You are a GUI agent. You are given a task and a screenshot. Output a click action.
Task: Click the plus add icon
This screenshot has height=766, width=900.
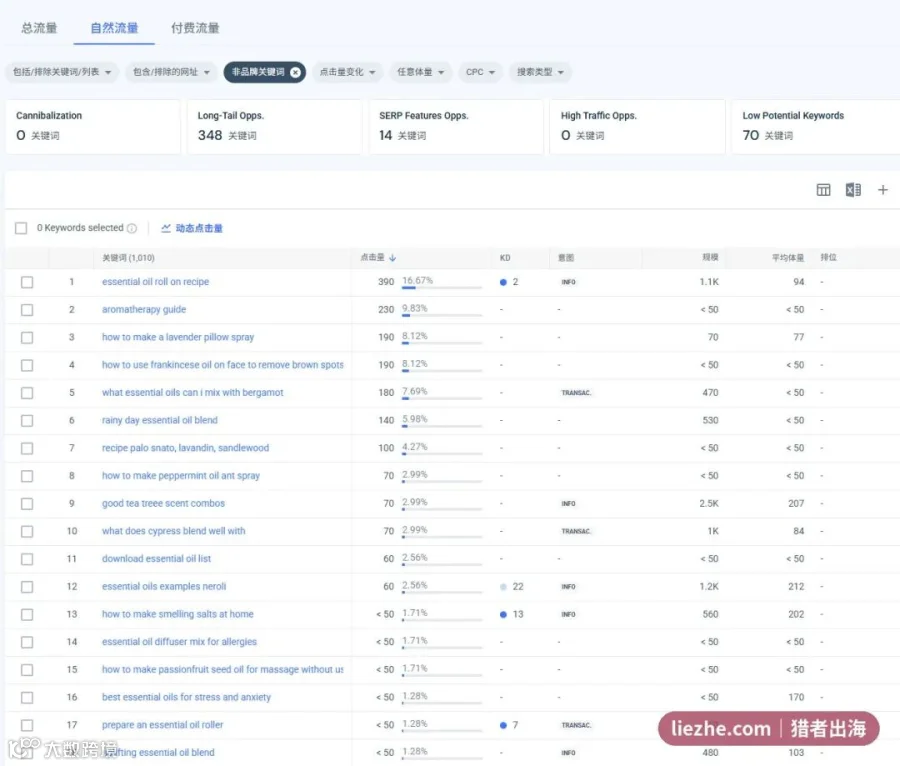[x=883, y=190]
